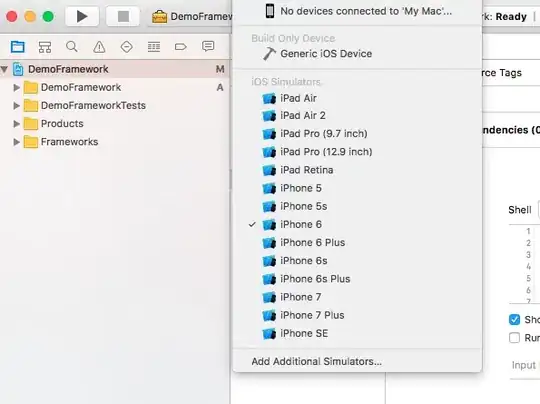Screen dimensions: 540x404
Task: Select the Frameworks folder in navigator
Action: click(69, 142)
